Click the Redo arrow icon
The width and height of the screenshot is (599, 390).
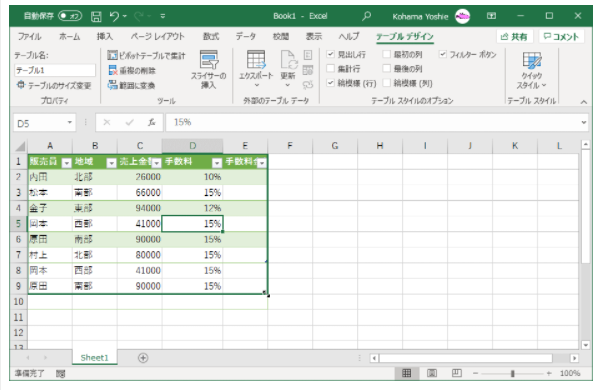(x=139, y=16)
